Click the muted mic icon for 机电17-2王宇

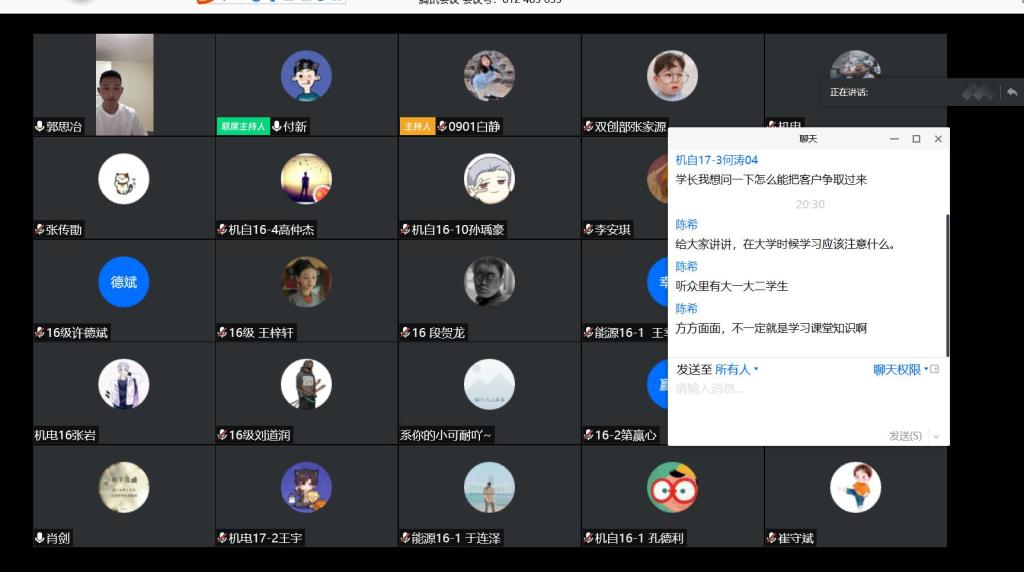(222, 538)
